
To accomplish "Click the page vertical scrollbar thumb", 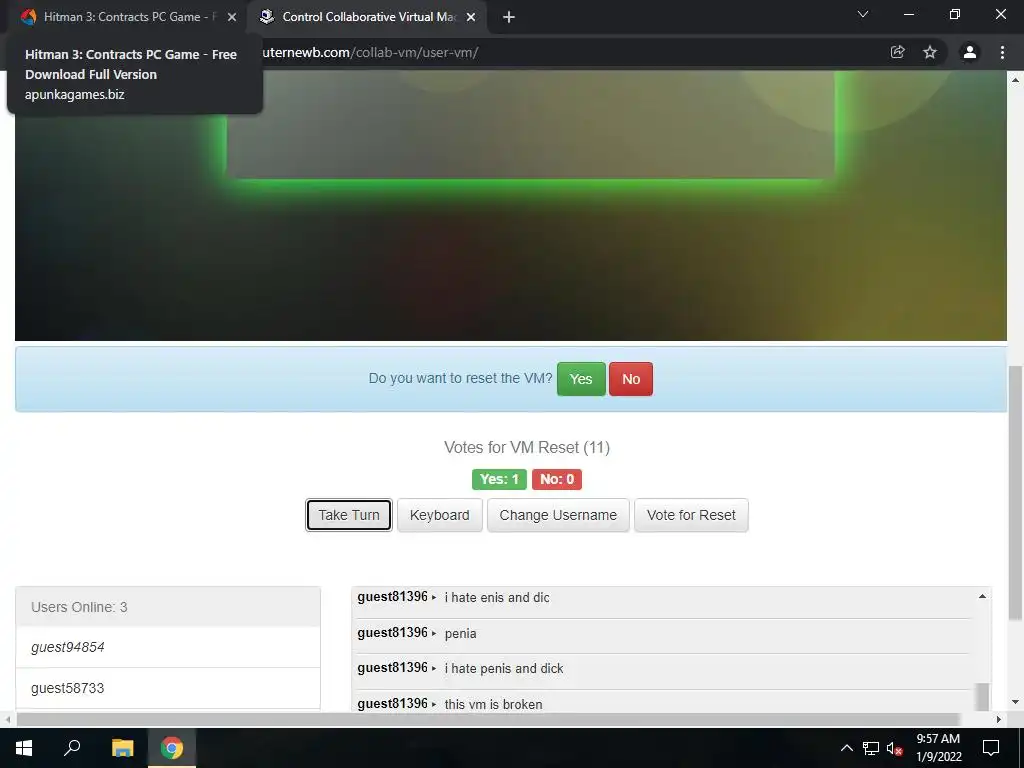I will (x=1015, y=492).
